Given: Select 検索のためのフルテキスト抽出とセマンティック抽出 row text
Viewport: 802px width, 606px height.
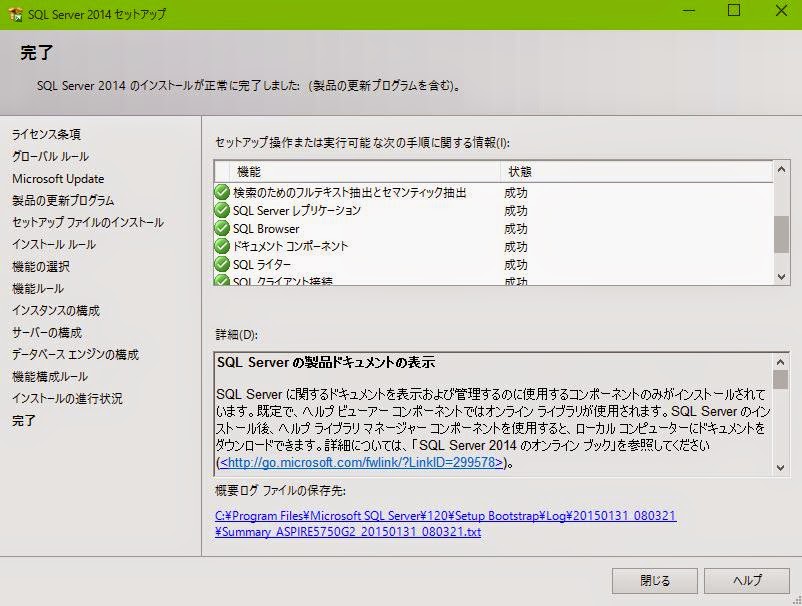Looking at the screenshot, I should [349, 192].
